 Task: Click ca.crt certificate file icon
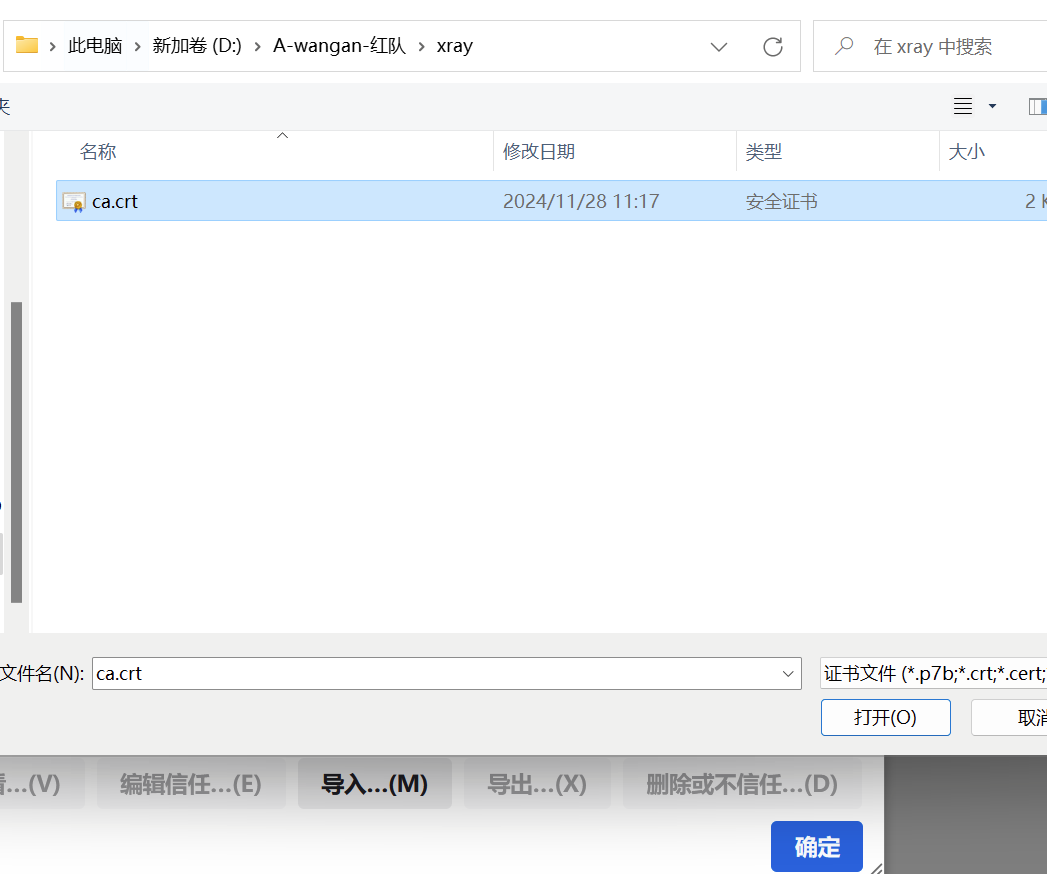pyautogui.click(x=73, y=202)
